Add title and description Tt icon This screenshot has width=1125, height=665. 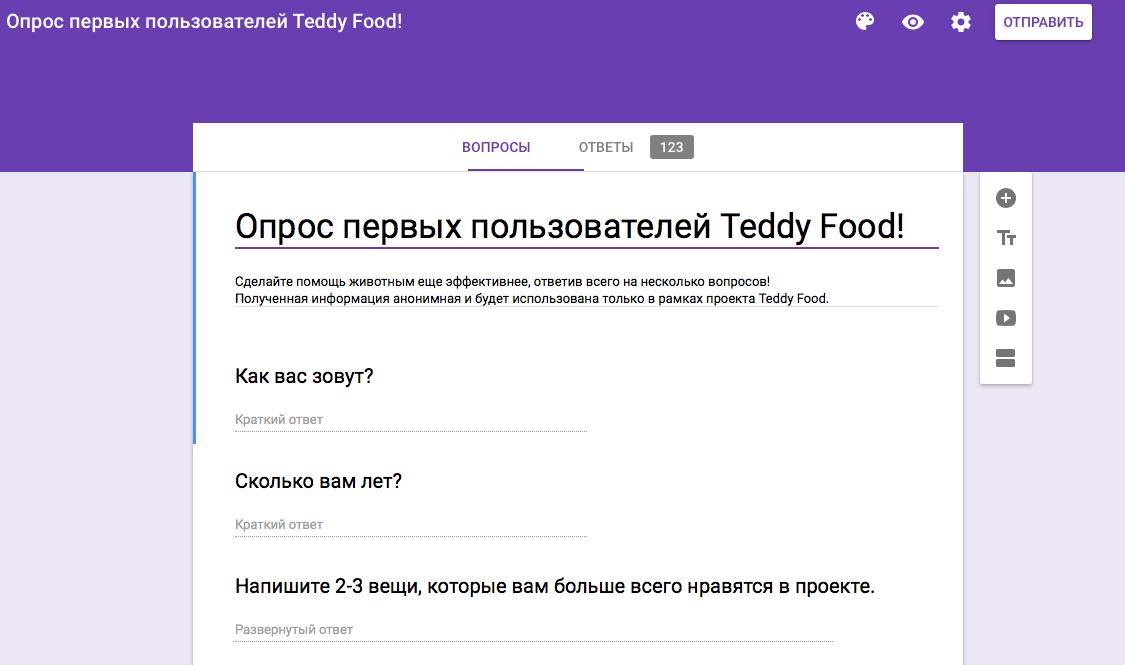point(1006,237)
